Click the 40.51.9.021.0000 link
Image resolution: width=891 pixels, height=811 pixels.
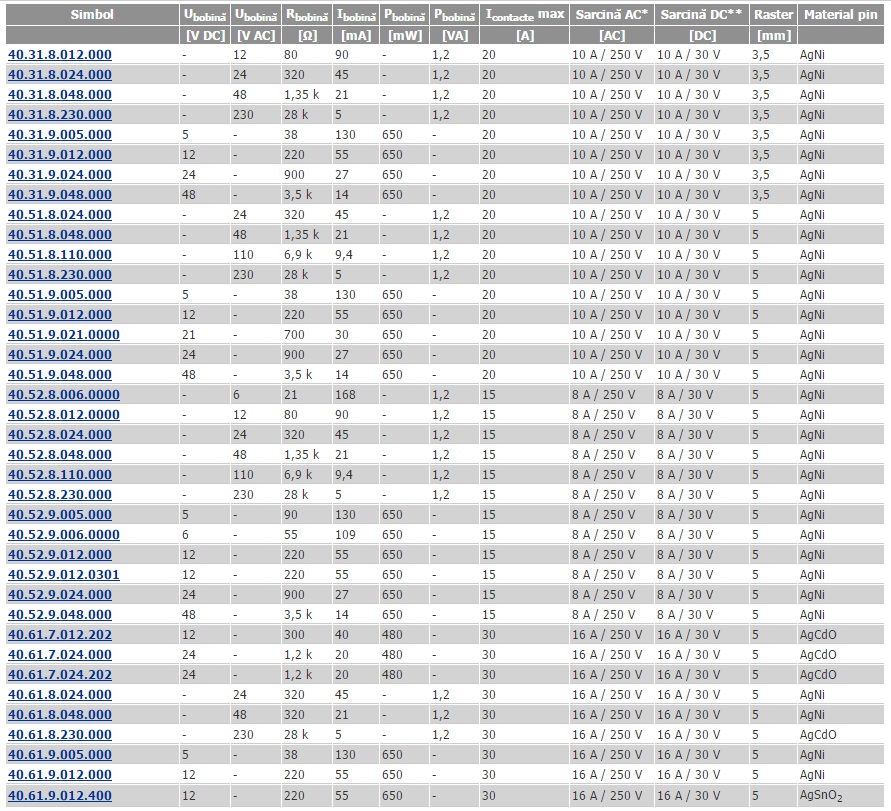click(x=64, y=335)
